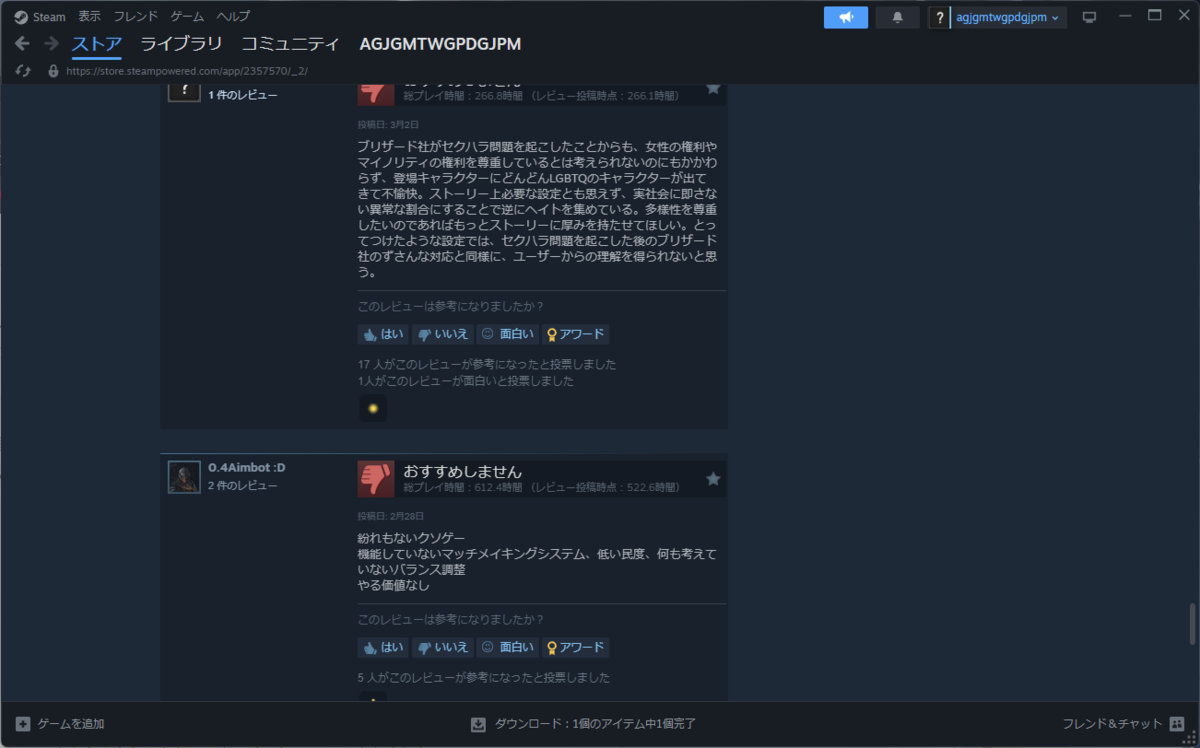This screenshot has height=748, width=1200.
Task: Open the notifications bell
Action: (x=897, y=17)
